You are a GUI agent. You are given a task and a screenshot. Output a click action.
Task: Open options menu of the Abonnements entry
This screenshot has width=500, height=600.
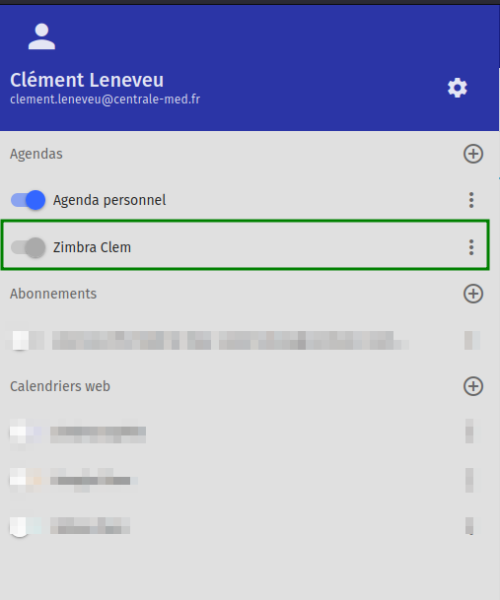tap(471, 341)
